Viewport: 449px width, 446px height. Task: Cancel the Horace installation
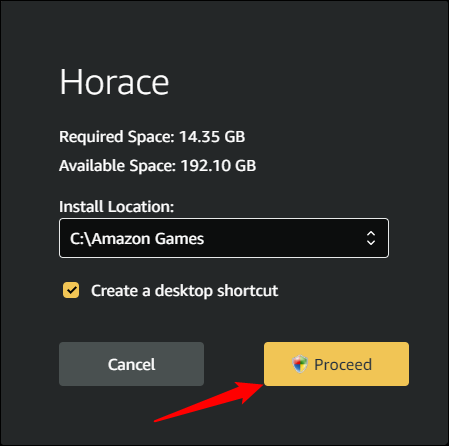click(131, 364)
